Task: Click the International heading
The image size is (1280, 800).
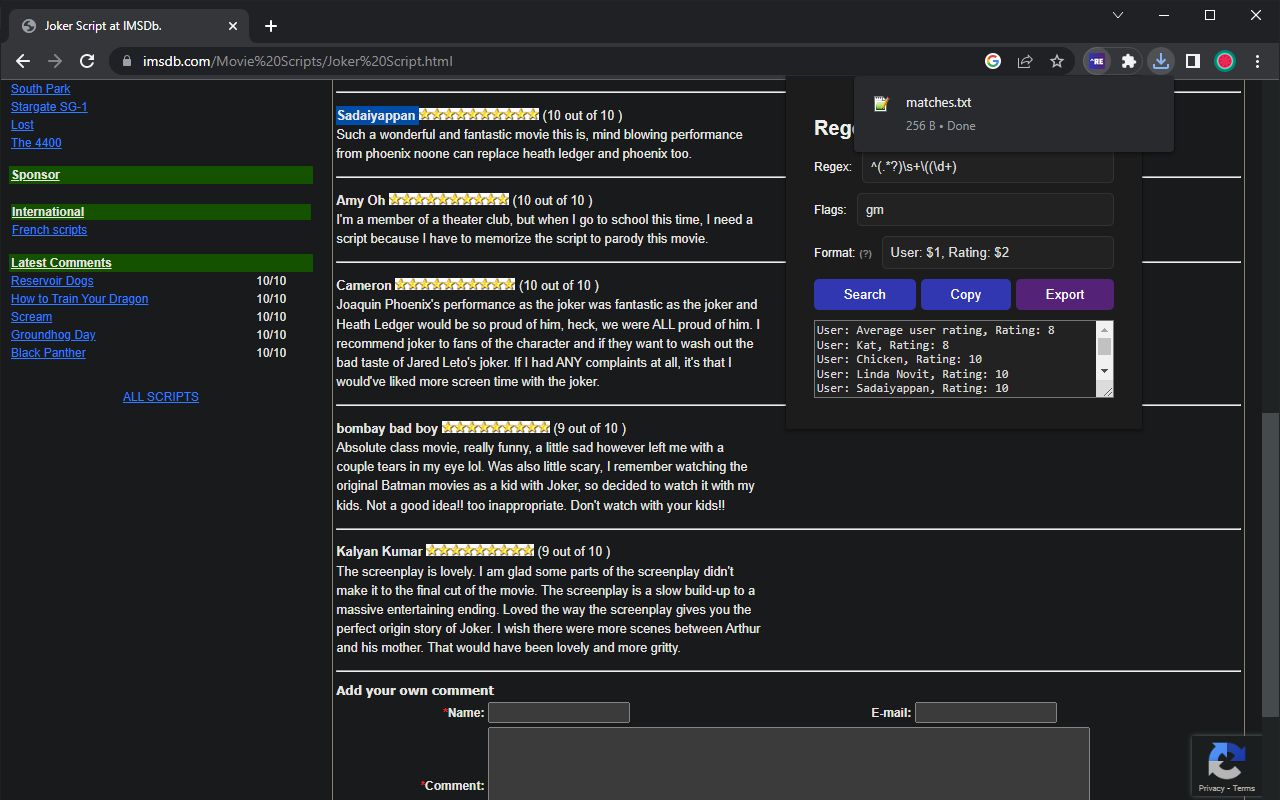Action: 48,212
